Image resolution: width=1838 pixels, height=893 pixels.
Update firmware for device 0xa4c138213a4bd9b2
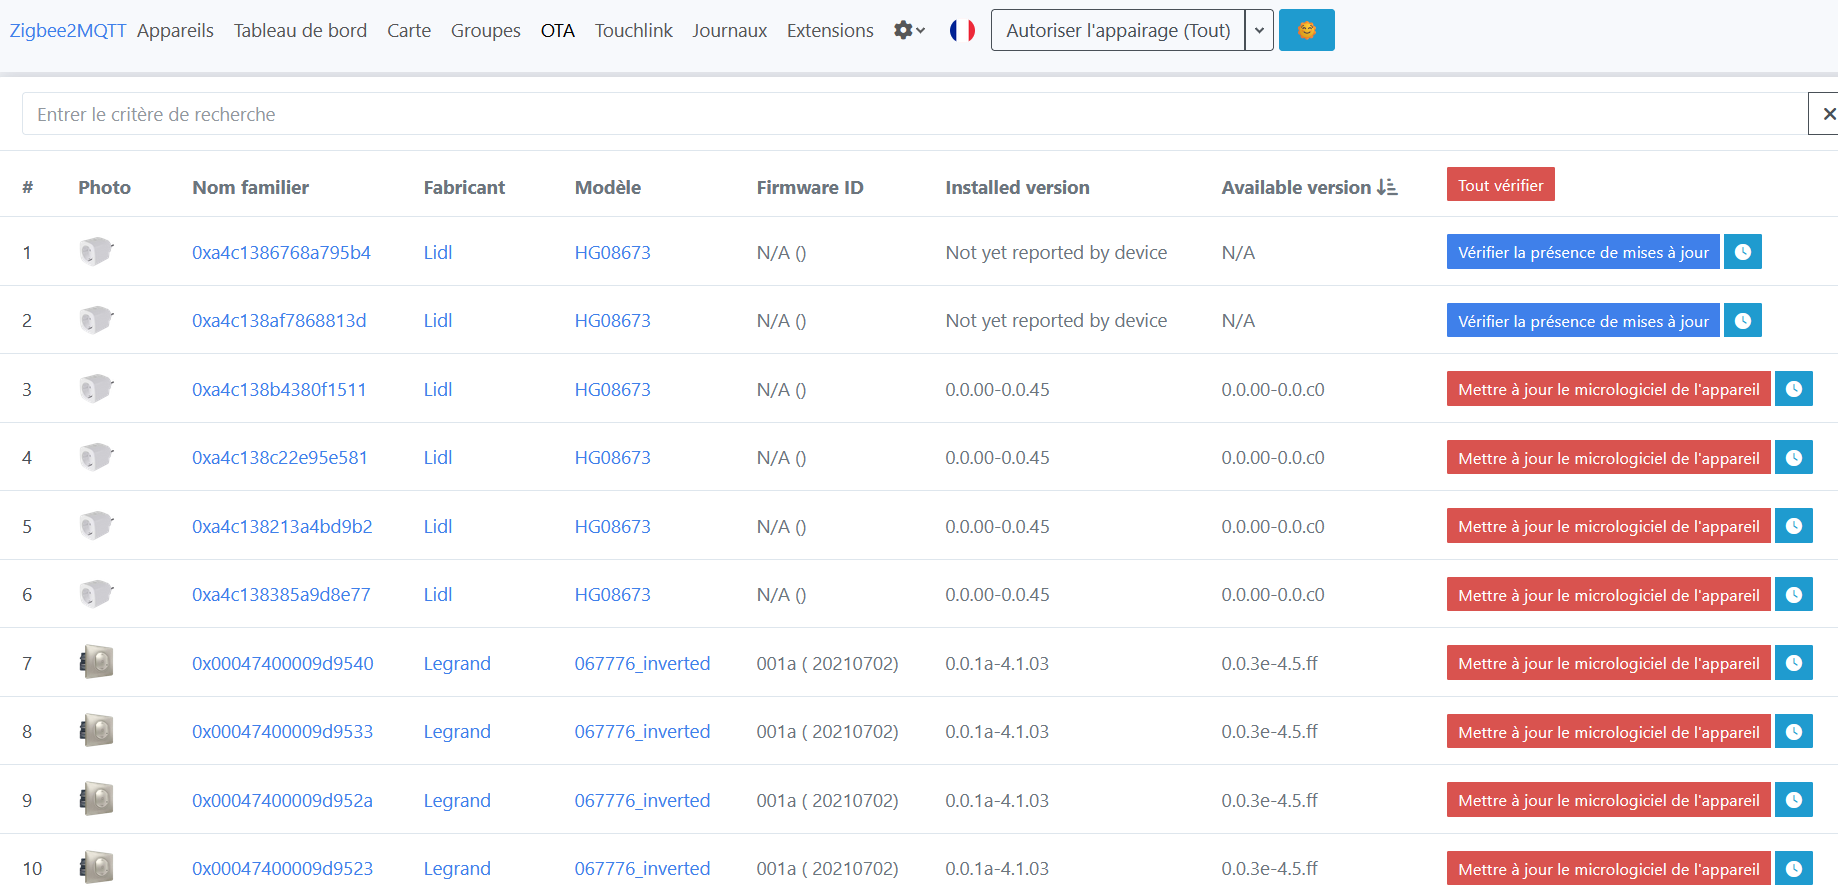(x=1608, y=526)
